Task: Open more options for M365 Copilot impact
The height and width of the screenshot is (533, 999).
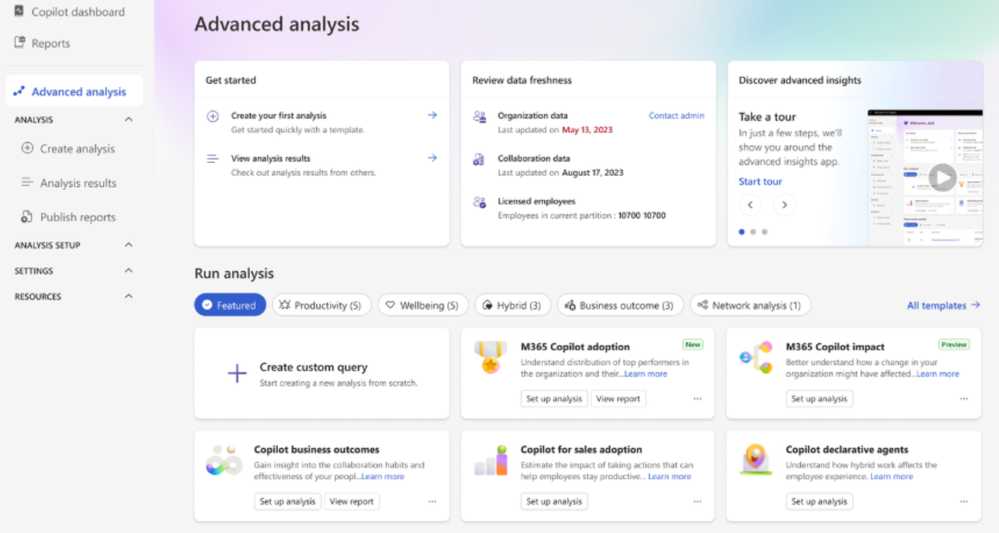Action: point(964,399)
